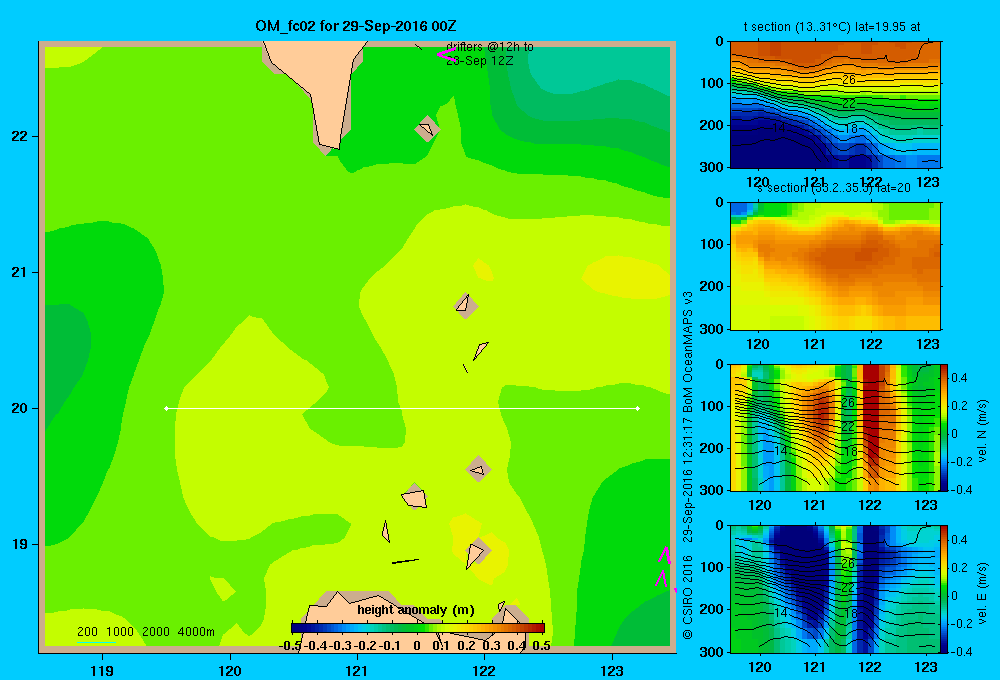Click the left endpoint of the white section line
1000x680 pixels.
tap(166, 408)
